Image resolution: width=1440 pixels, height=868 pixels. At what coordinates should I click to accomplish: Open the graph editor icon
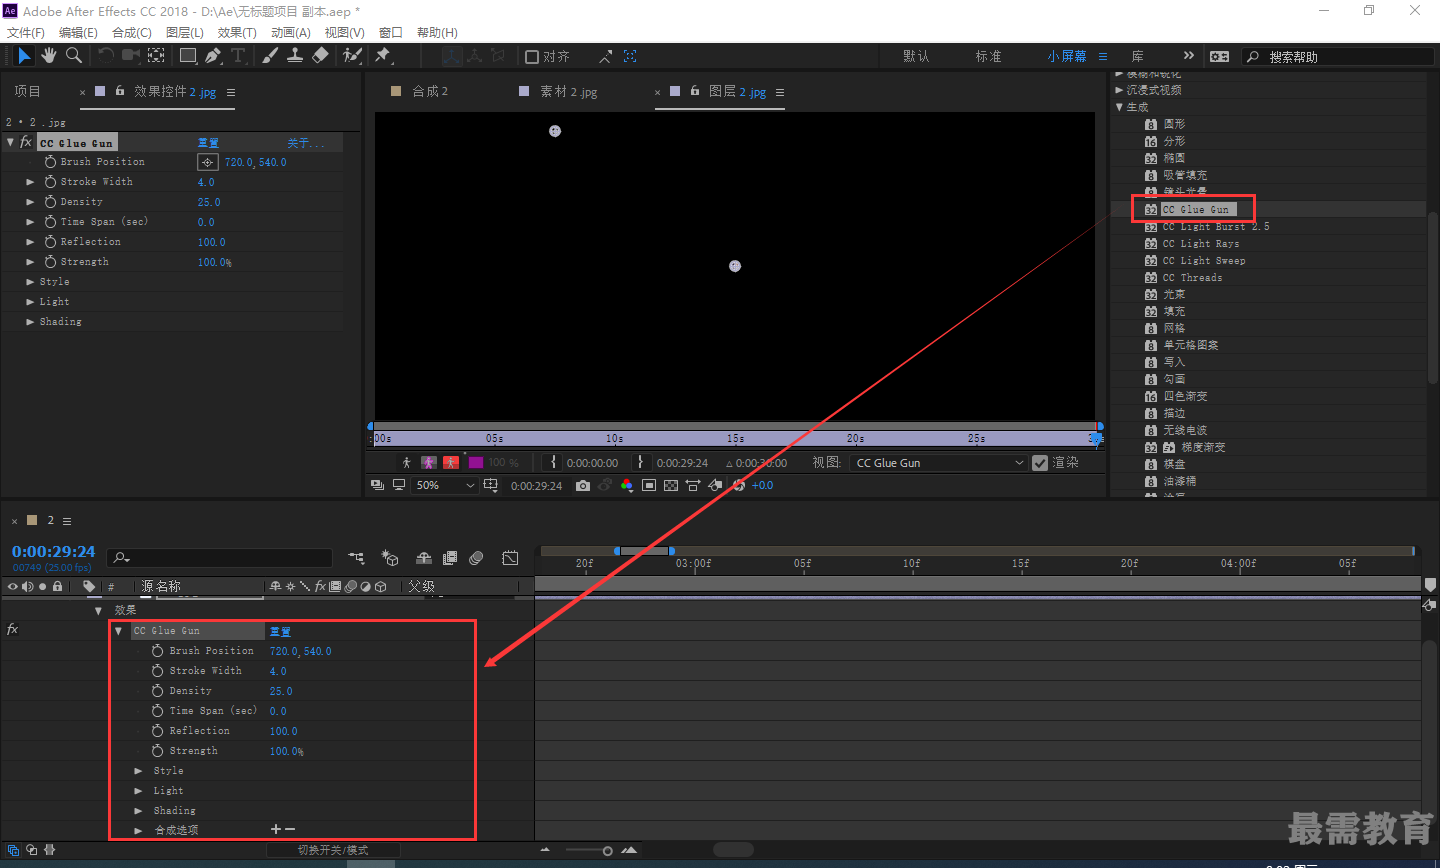point(510,558)
